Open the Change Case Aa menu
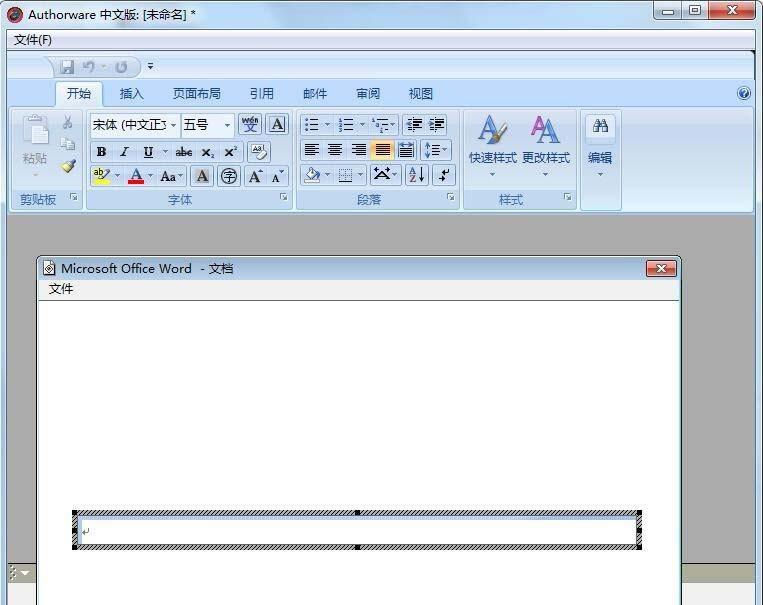 pyautogui.click(x=172, y=176)
